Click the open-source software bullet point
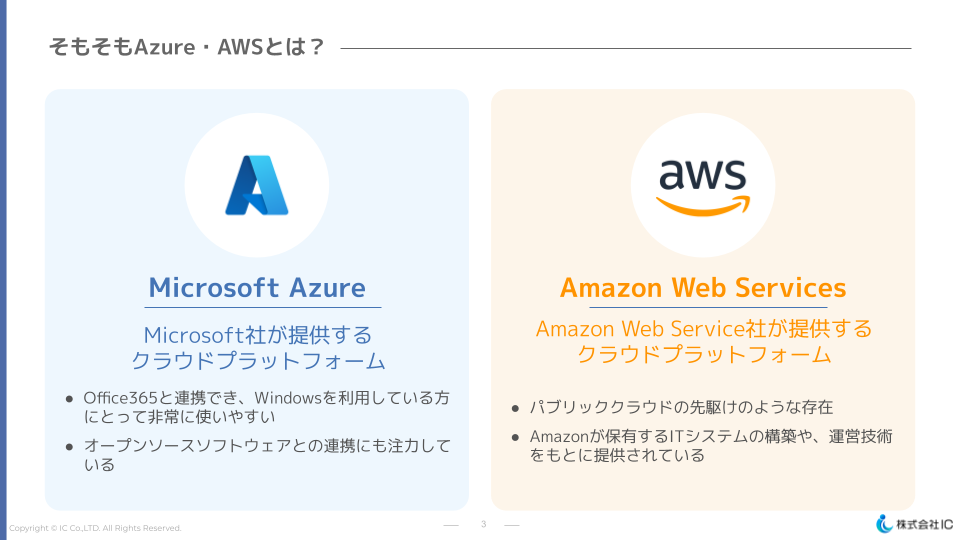The width and height of the screenshot is (960, 540). pyautogui.click(x=266, y=455)
